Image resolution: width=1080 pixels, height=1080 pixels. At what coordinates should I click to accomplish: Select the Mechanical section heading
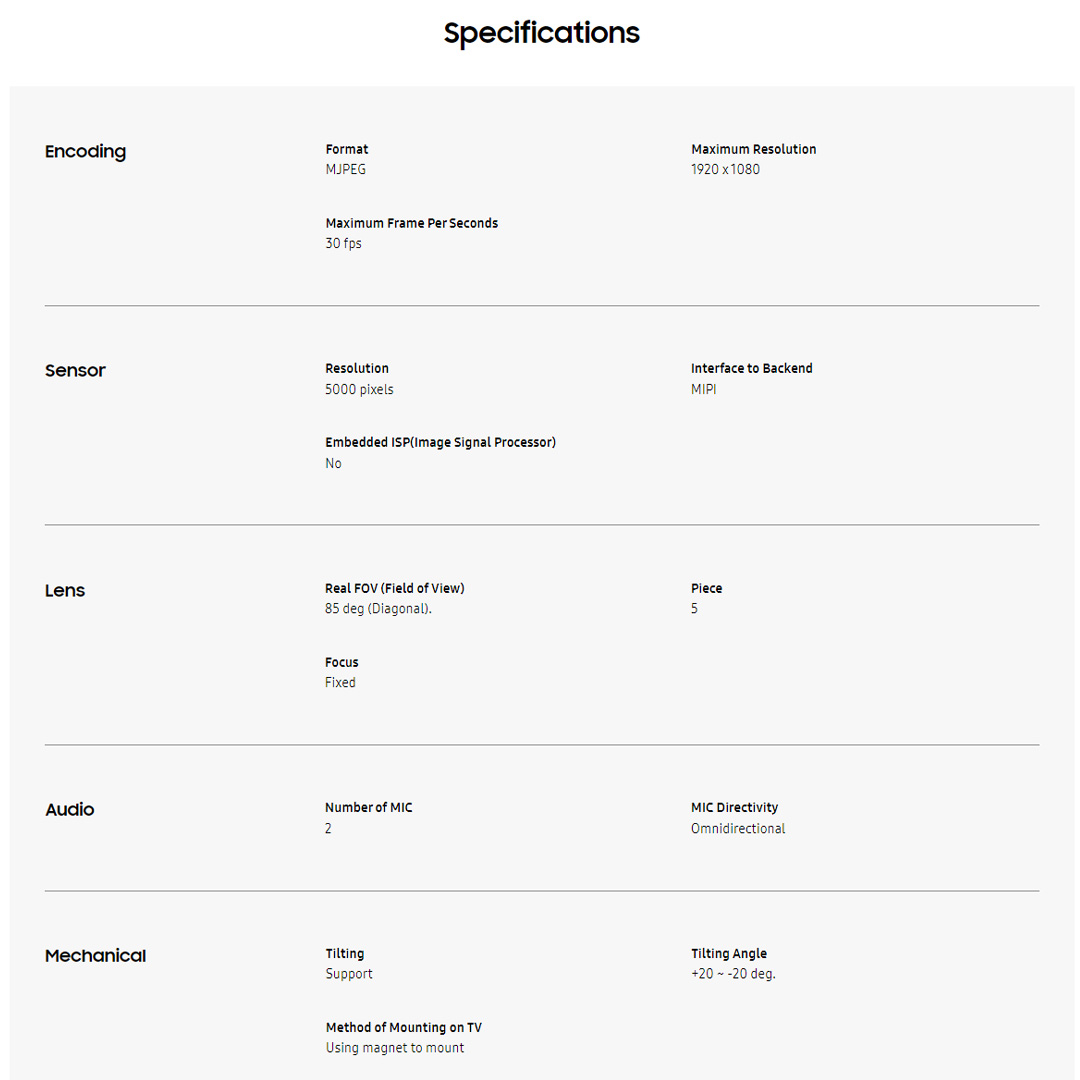click(95, 956)
